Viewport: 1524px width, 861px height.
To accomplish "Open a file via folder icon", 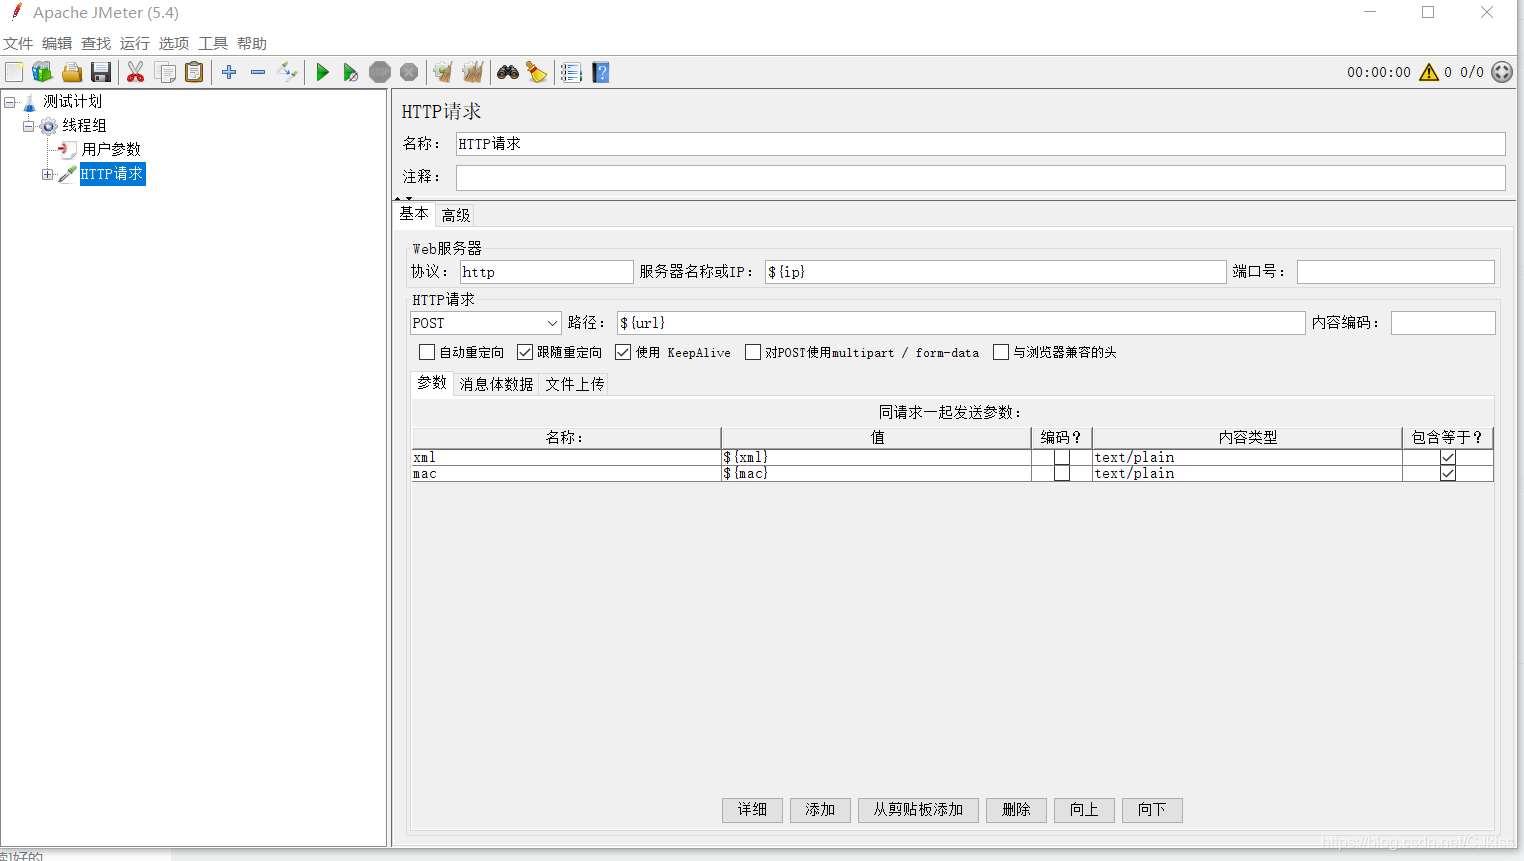I will (x=72, y=72).
